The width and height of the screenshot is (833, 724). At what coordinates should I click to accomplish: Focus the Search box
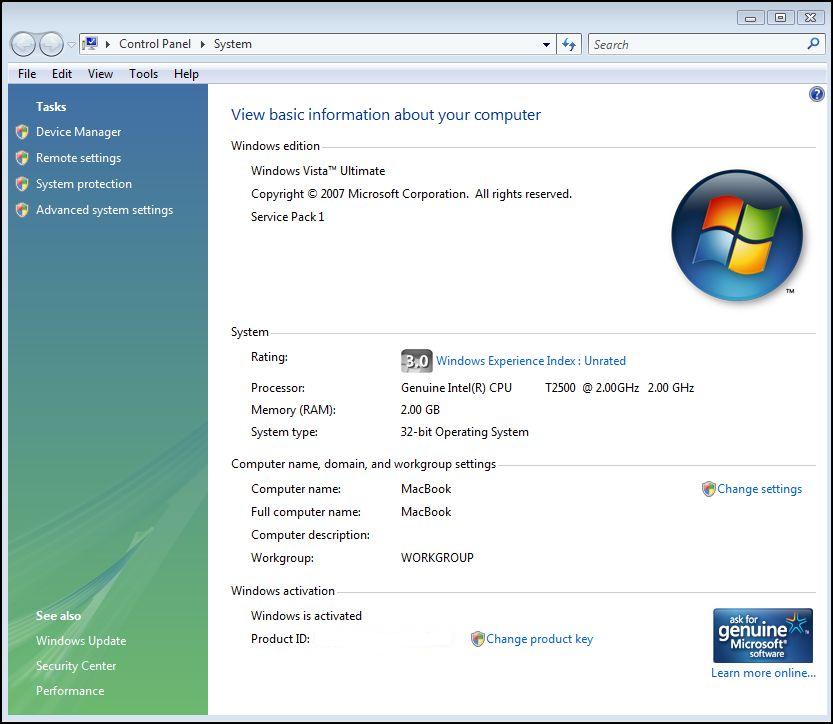coord(707,45)
